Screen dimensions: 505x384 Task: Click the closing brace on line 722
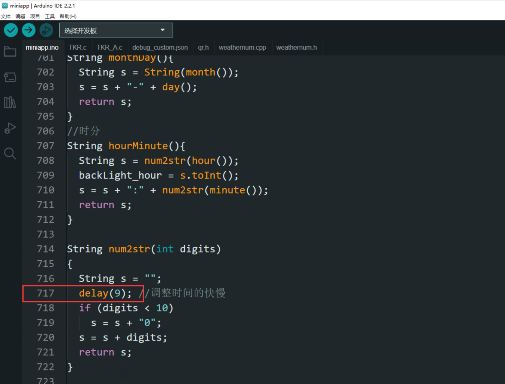tap(70, 367)
